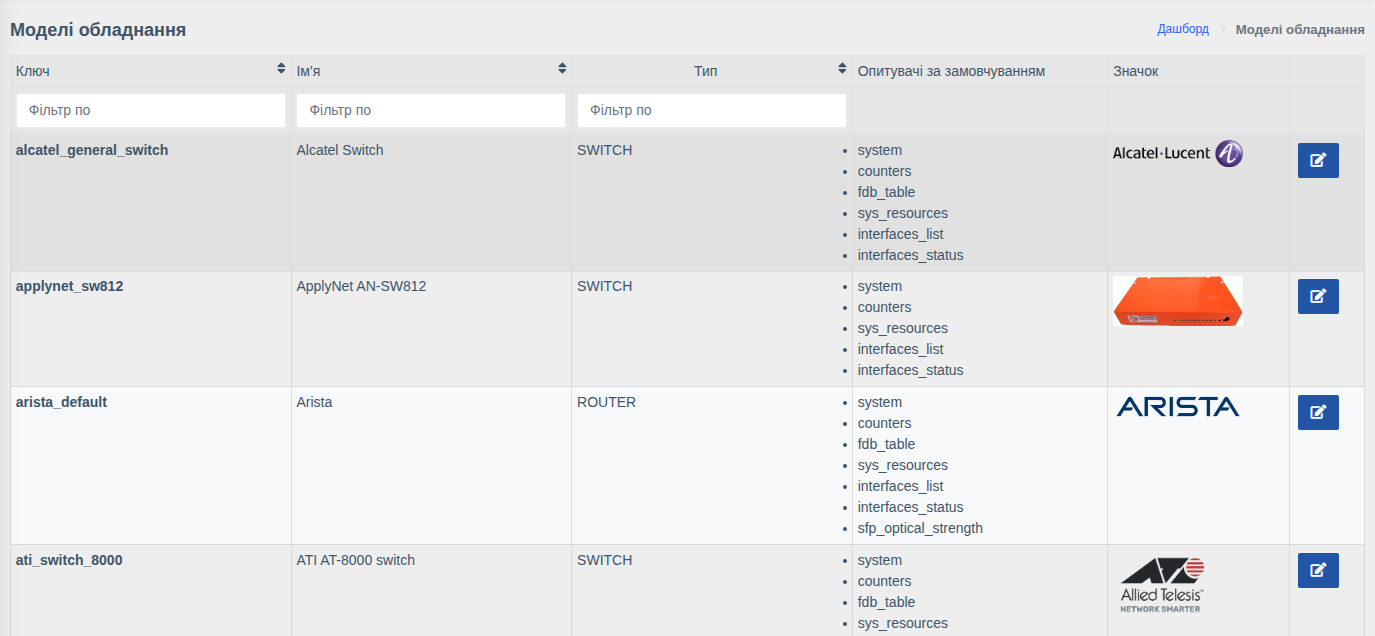Edit the arista_default model
Viewport: 1375px width, 636px height.
point(1318,412)
